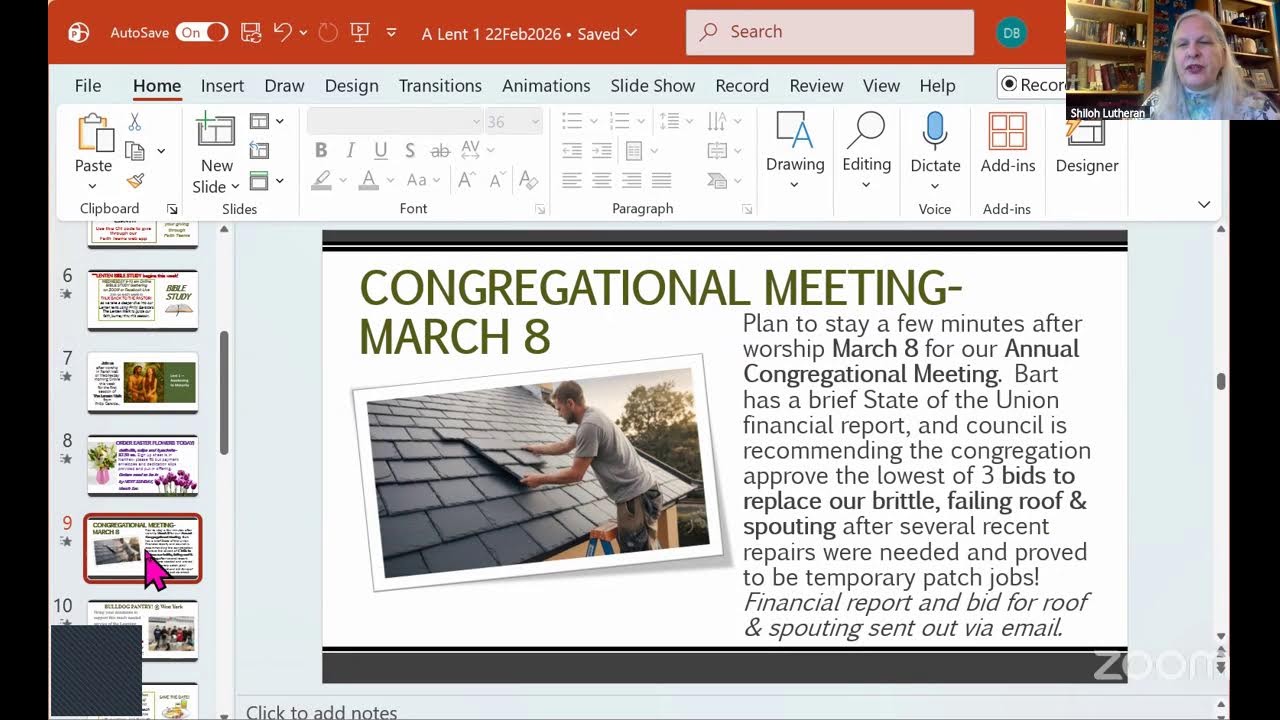The image size is (1280, 720).
Task: Open the font name combo box
Action: pos(394,121)
